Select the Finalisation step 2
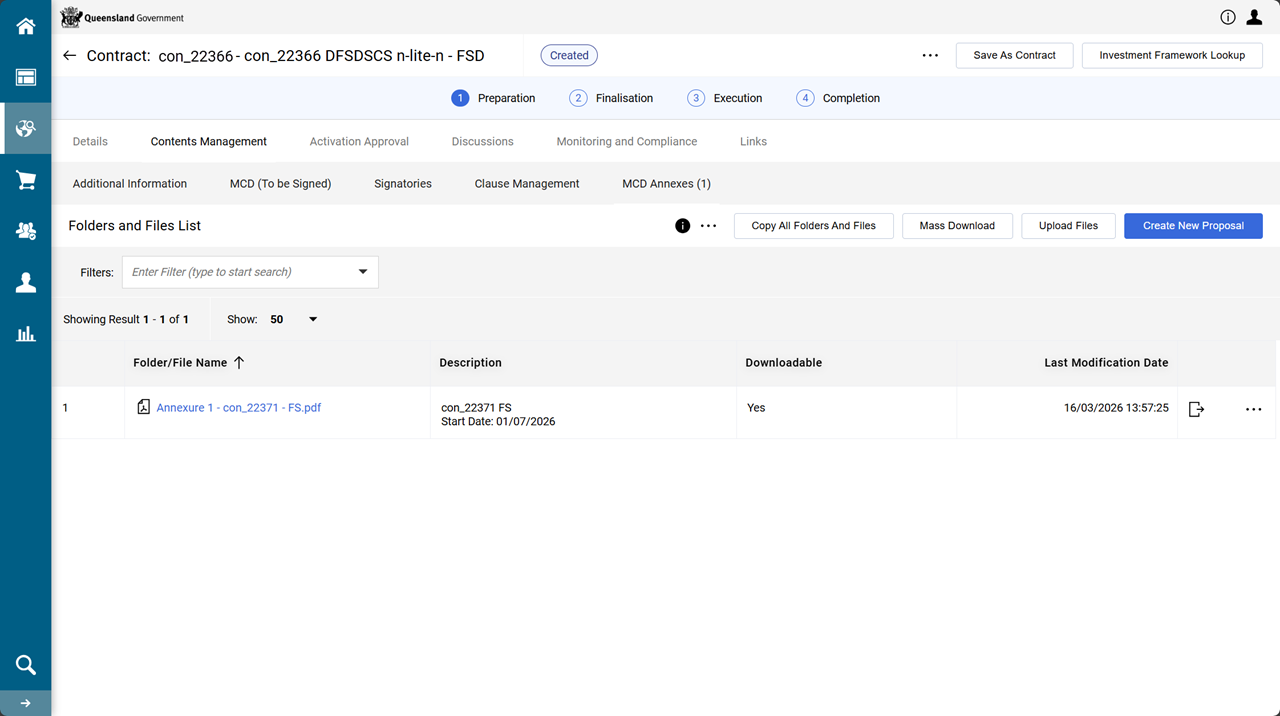This screenshot has width=1280, height=716. tap(611, 98)
